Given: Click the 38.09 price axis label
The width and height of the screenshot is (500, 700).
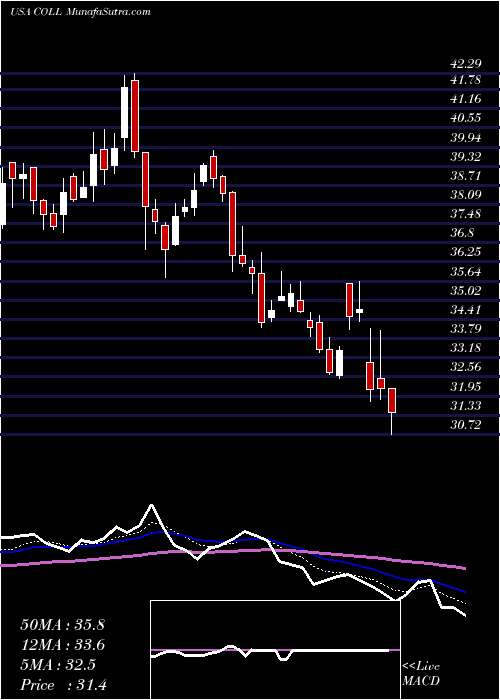Looking at the screenshot, I should tap(466, 195).
